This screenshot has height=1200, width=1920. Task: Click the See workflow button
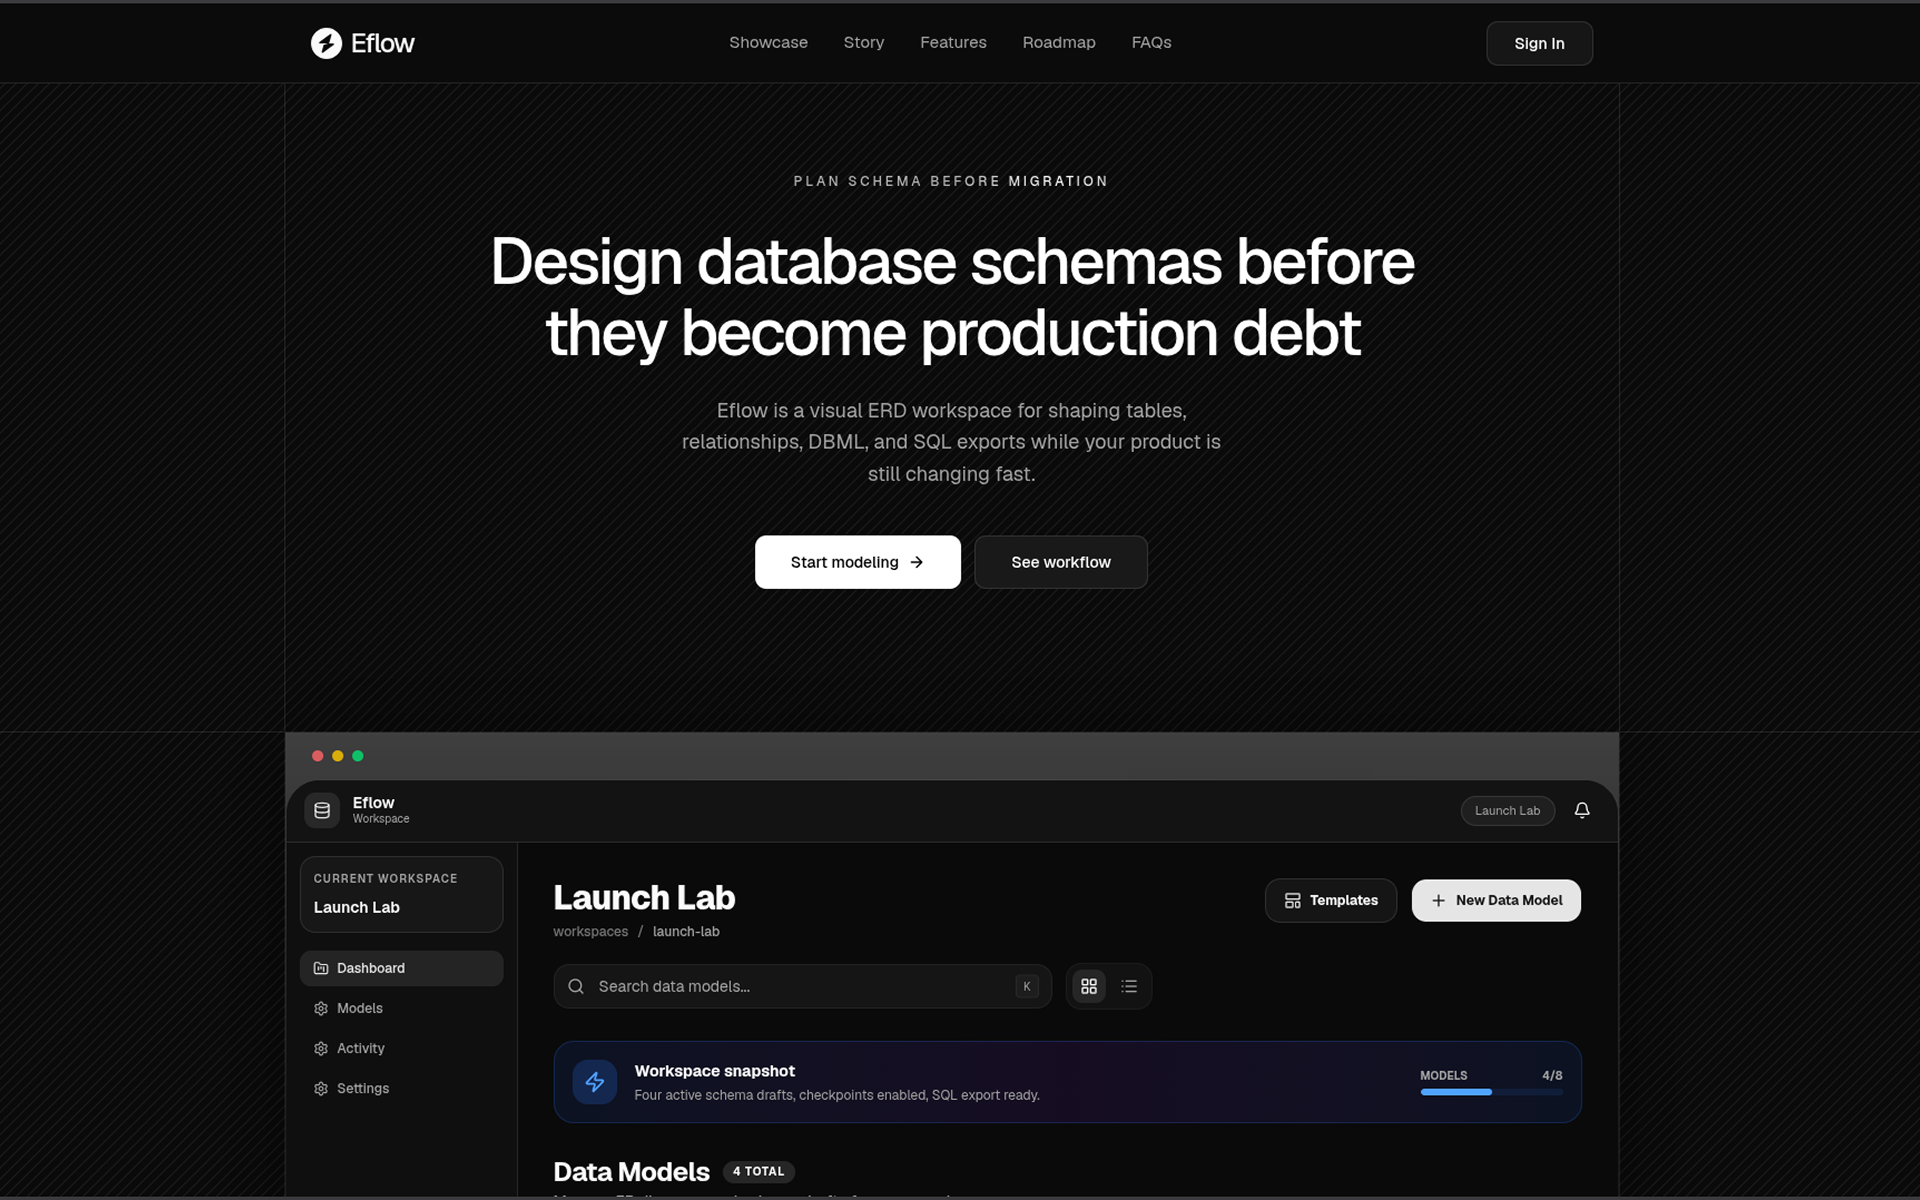tap(1060, 562)
